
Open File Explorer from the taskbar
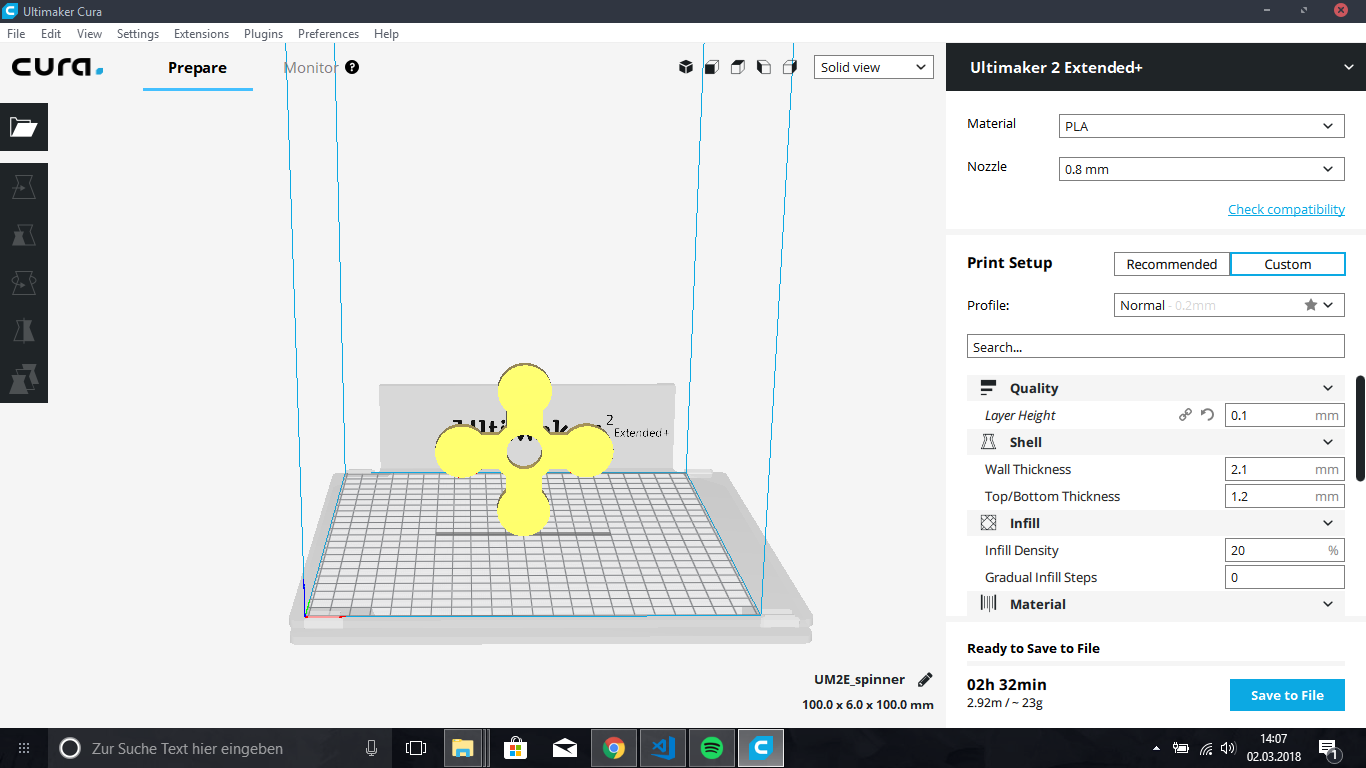click(x=462, y=748)
